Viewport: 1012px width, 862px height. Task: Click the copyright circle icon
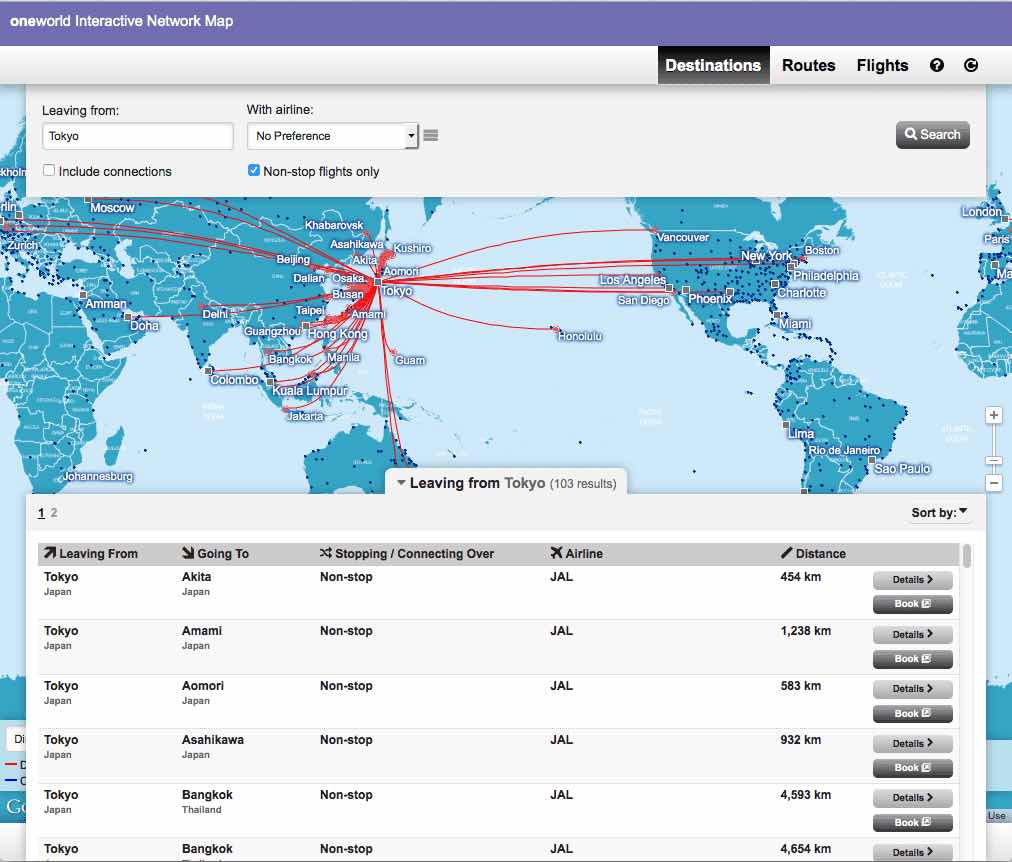tap(971, 65)
